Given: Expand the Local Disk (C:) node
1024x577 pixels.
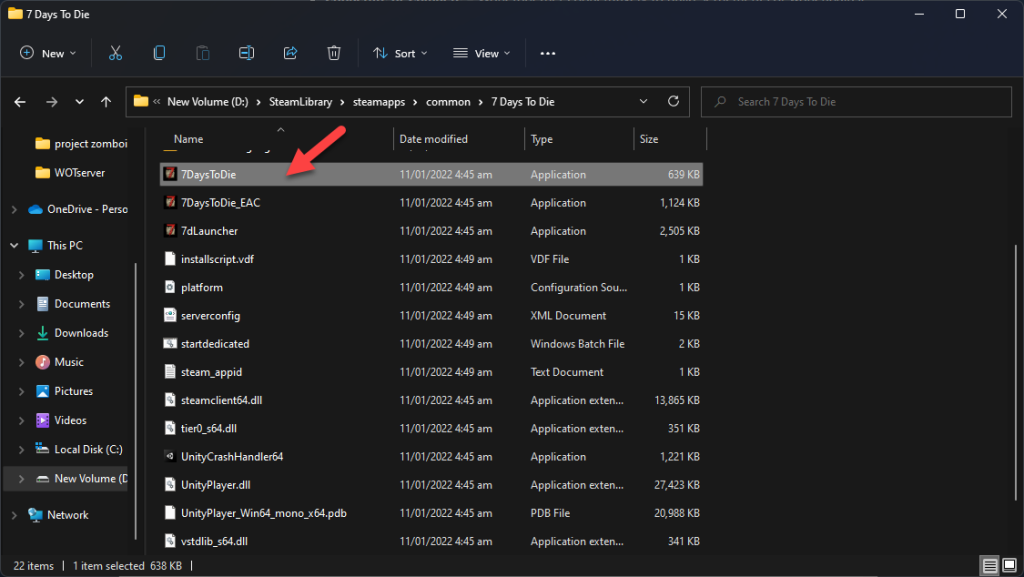Looking at the screenshot, I should pos(22,450).
